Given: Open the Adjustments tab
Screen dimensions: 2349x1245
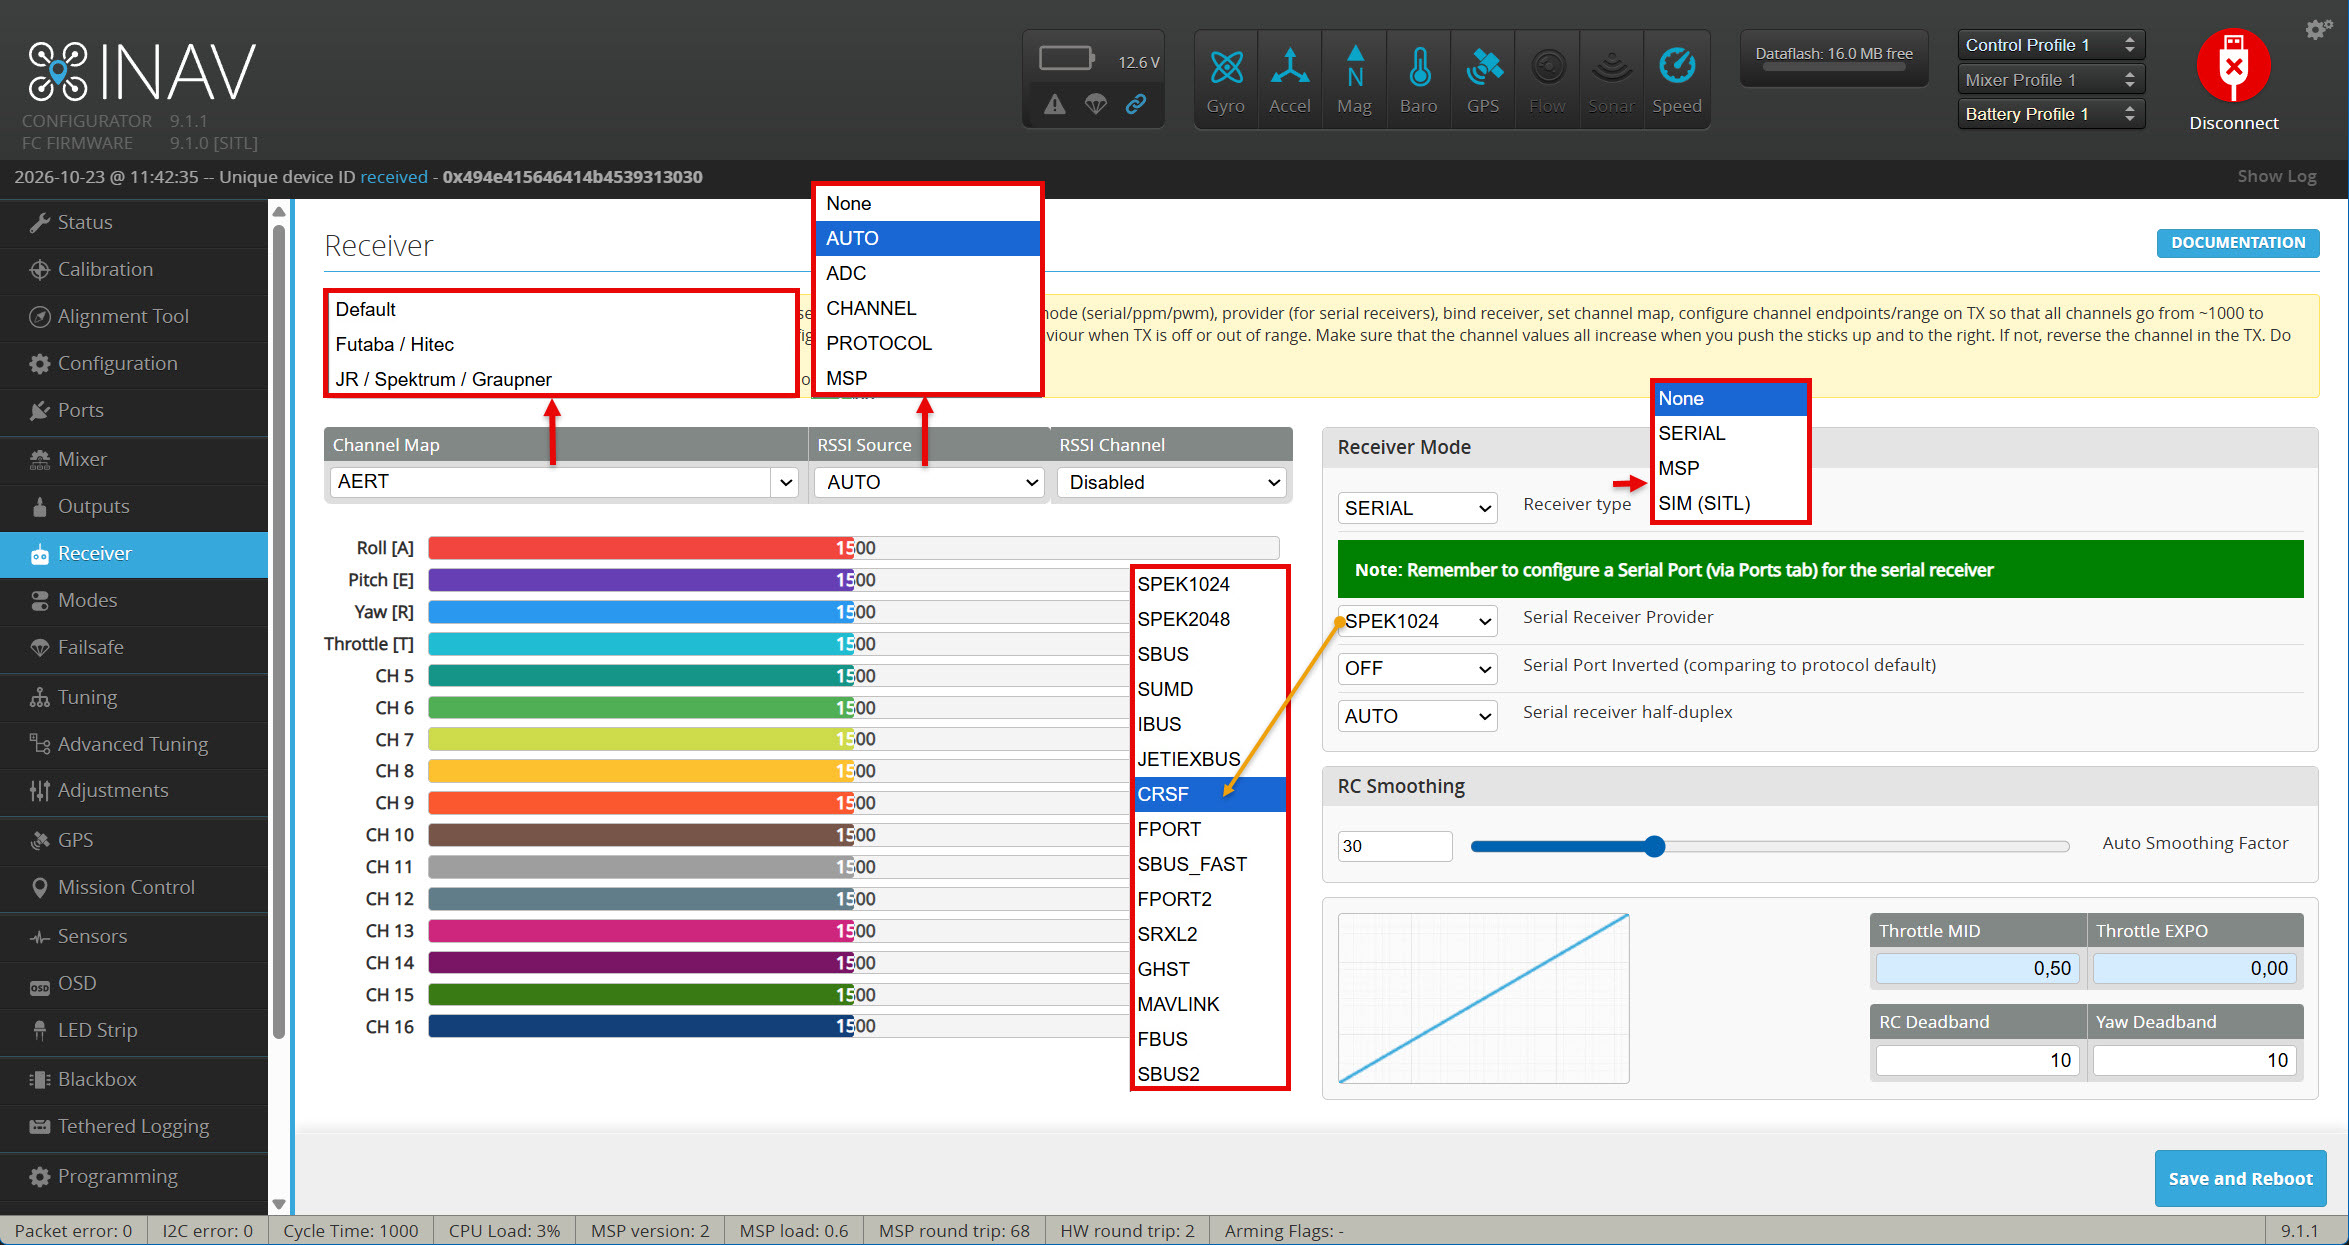Looking at the screenshot, I should pos(134,790).
